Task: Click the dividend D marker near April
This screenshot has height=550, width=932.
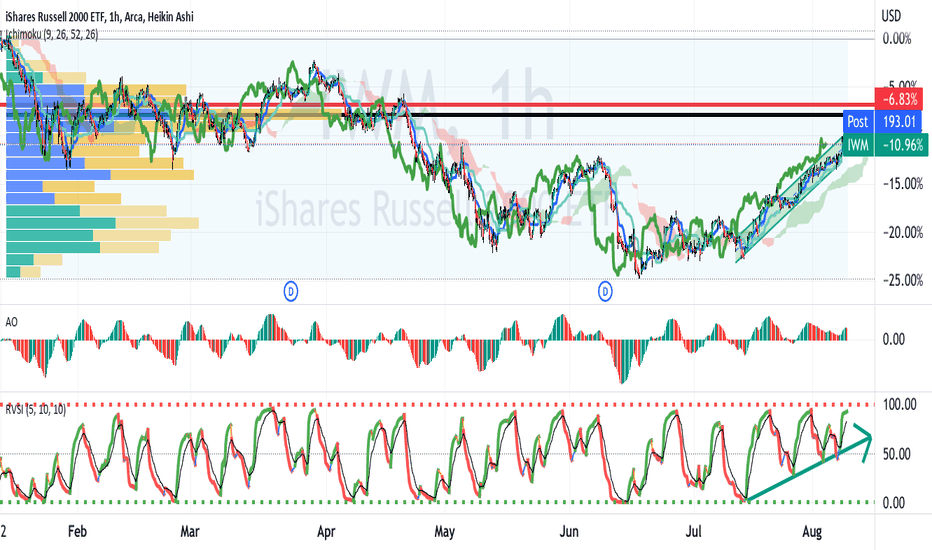Action: tap(291, 291)
